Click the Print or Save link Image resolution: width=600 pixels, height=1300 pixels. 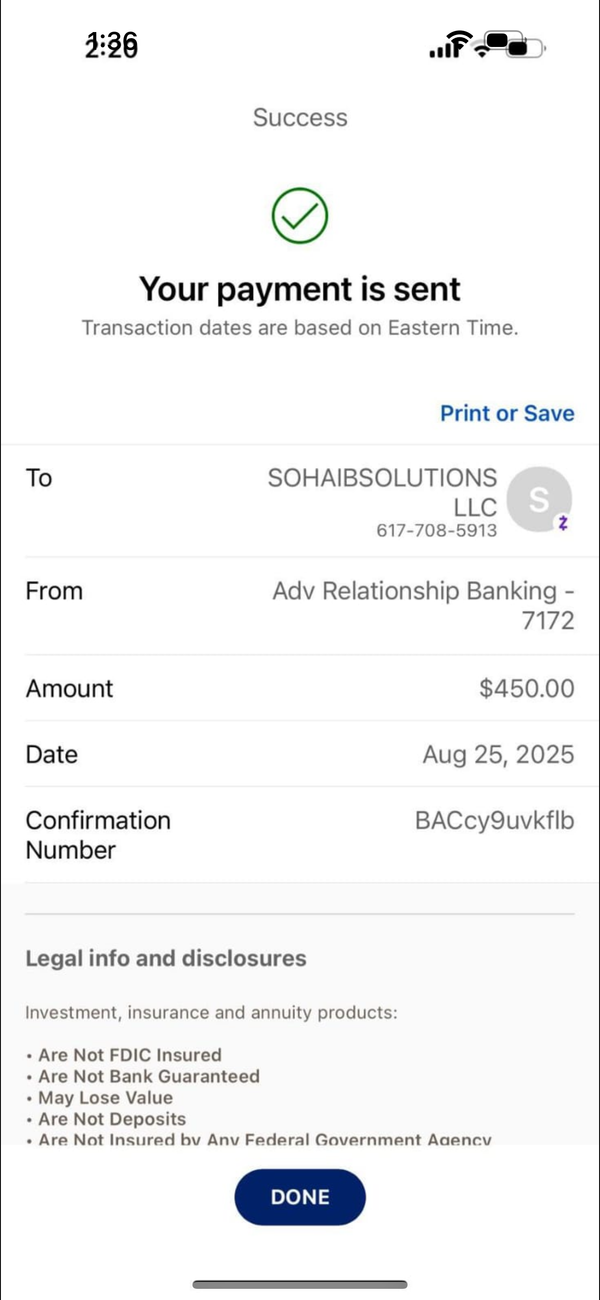tap(507, 413)
